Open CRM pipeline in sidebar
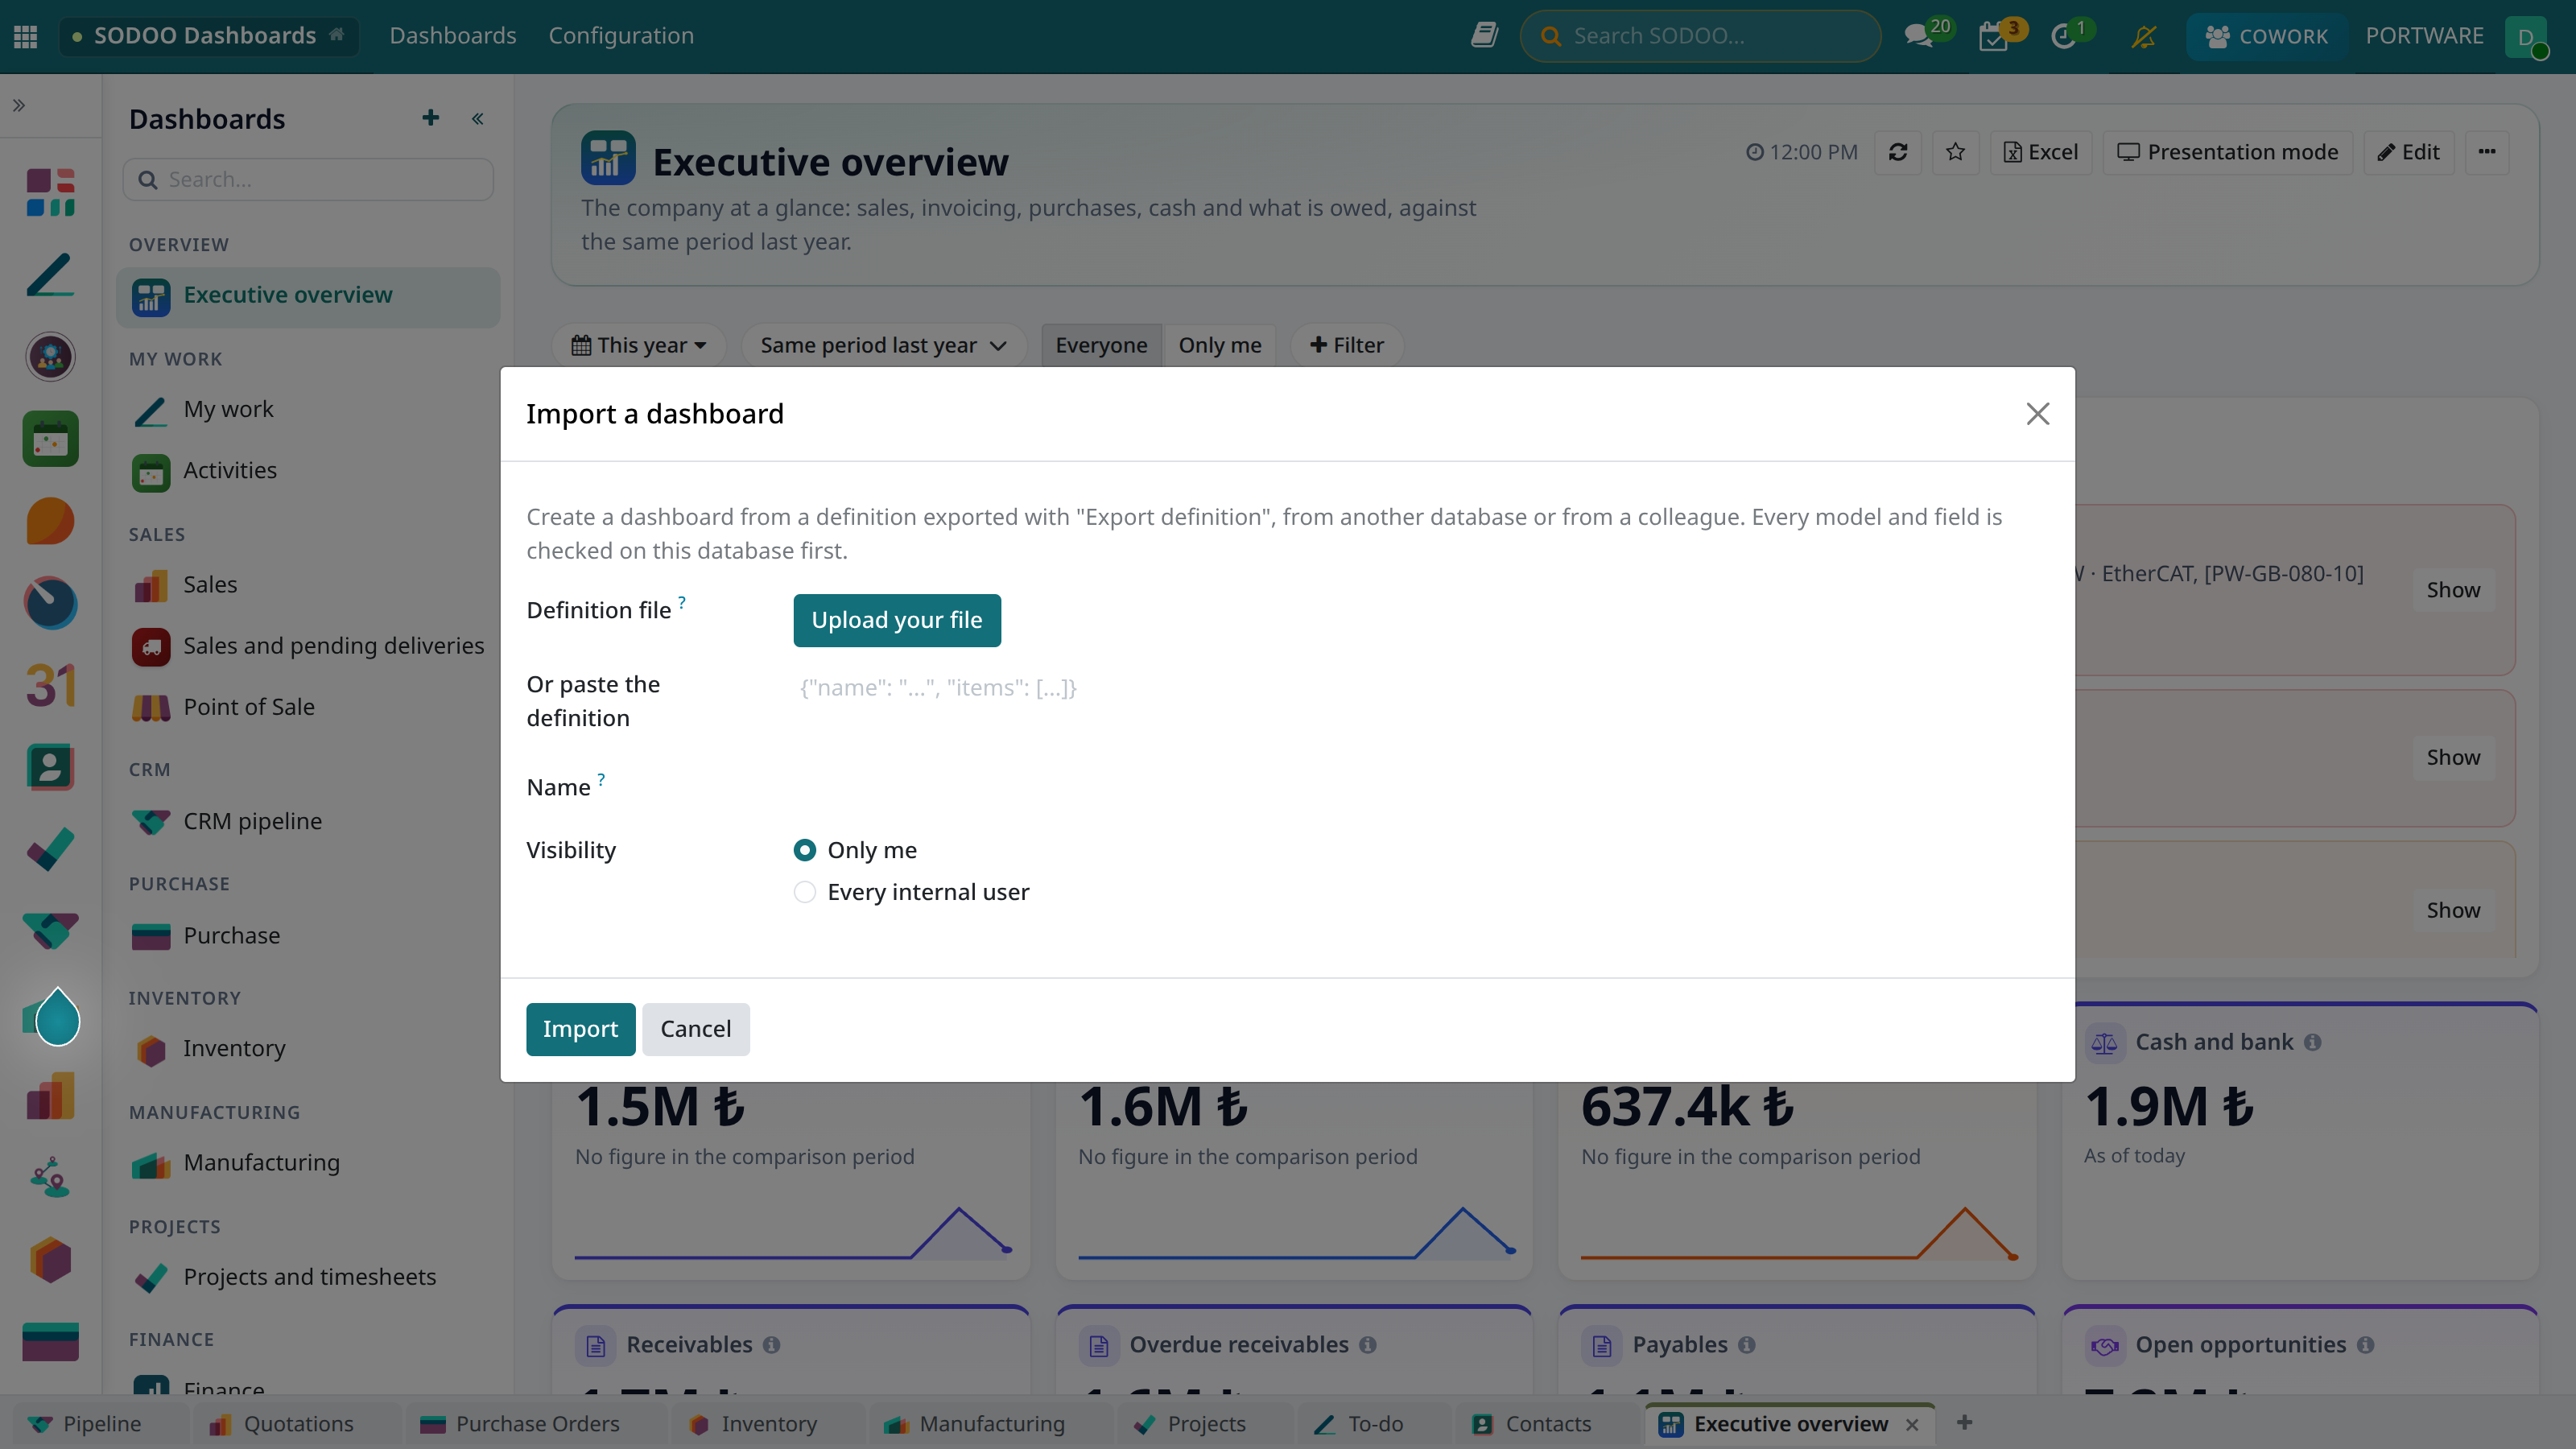 pyautogui.click(x=308, y=821)
